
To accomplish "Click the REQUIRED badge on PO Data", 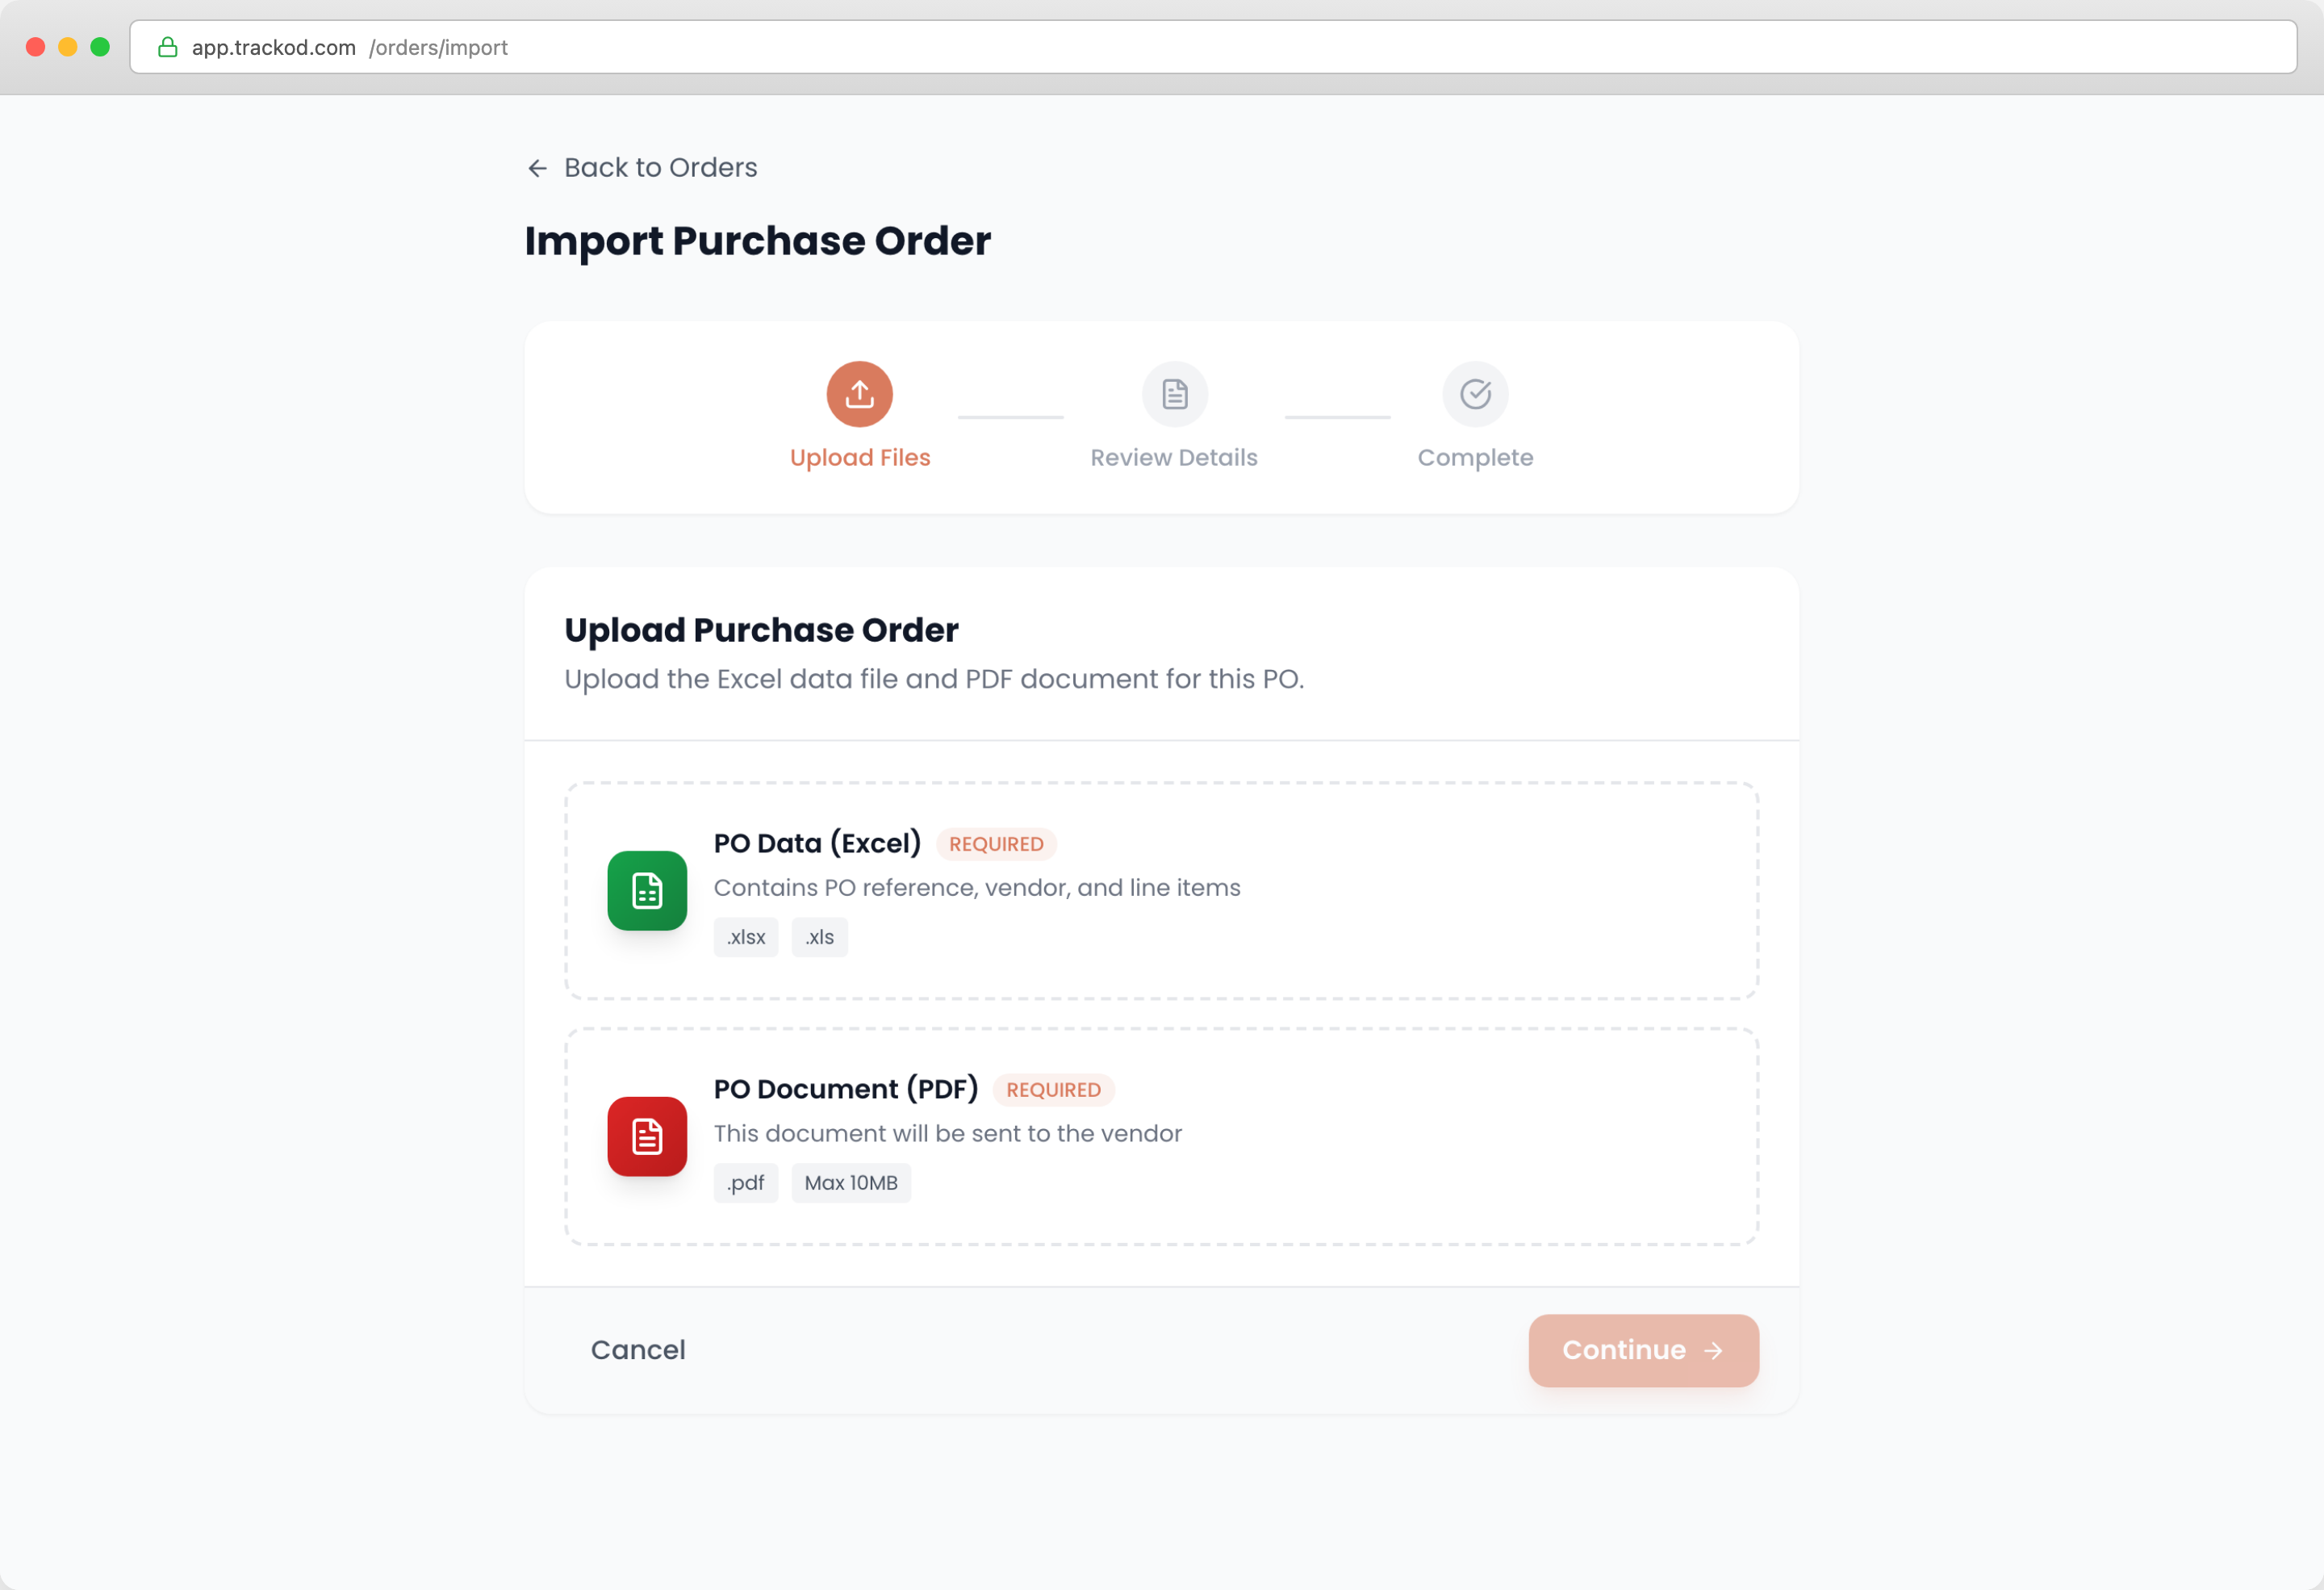I will tap(996, 843).
